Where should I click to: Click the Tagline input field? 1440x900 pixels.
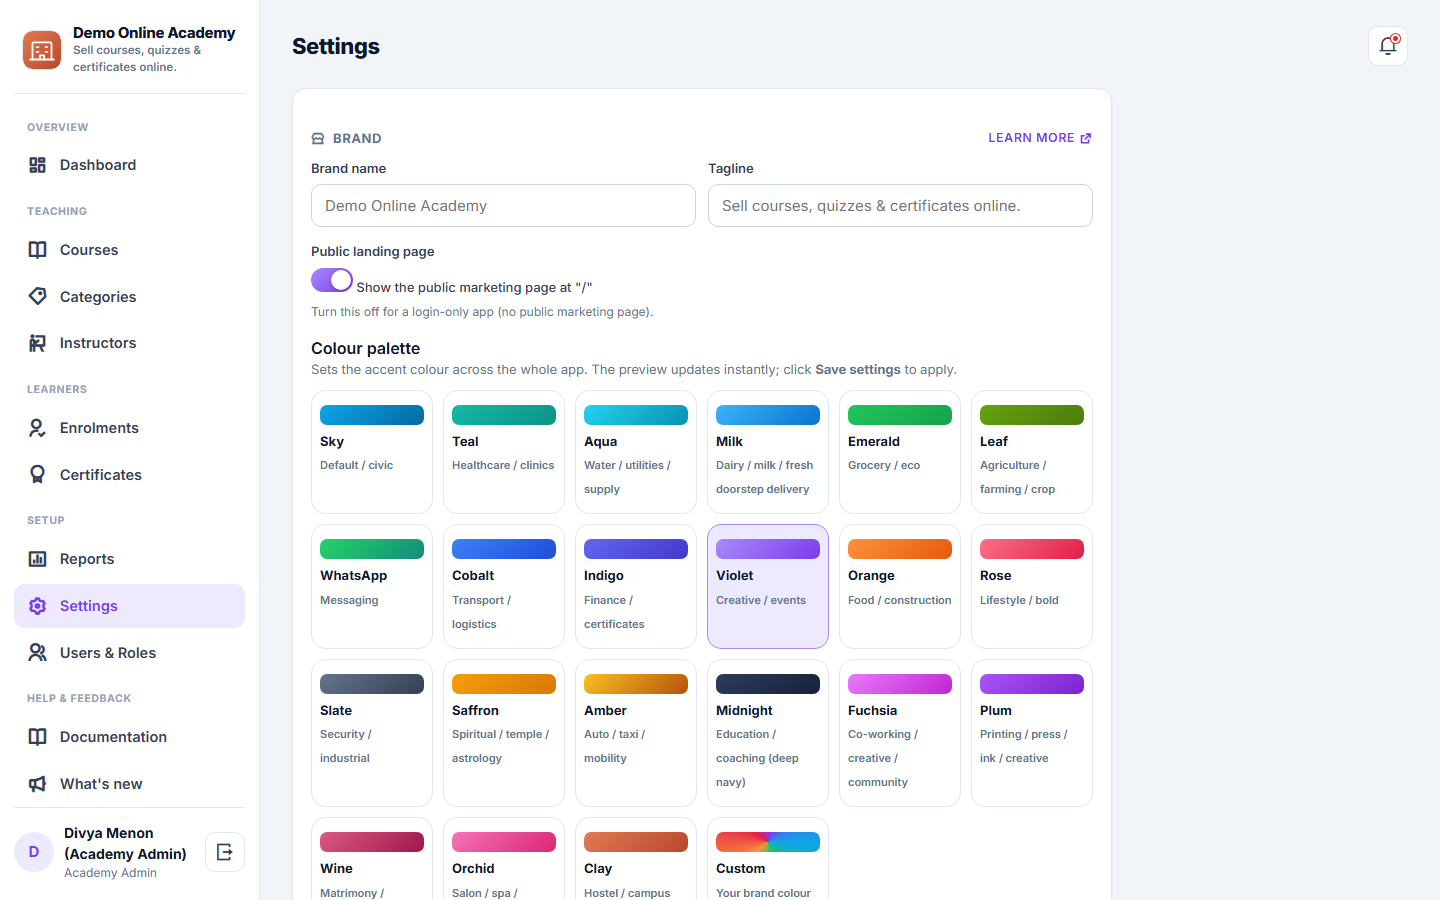coord(900,206)
